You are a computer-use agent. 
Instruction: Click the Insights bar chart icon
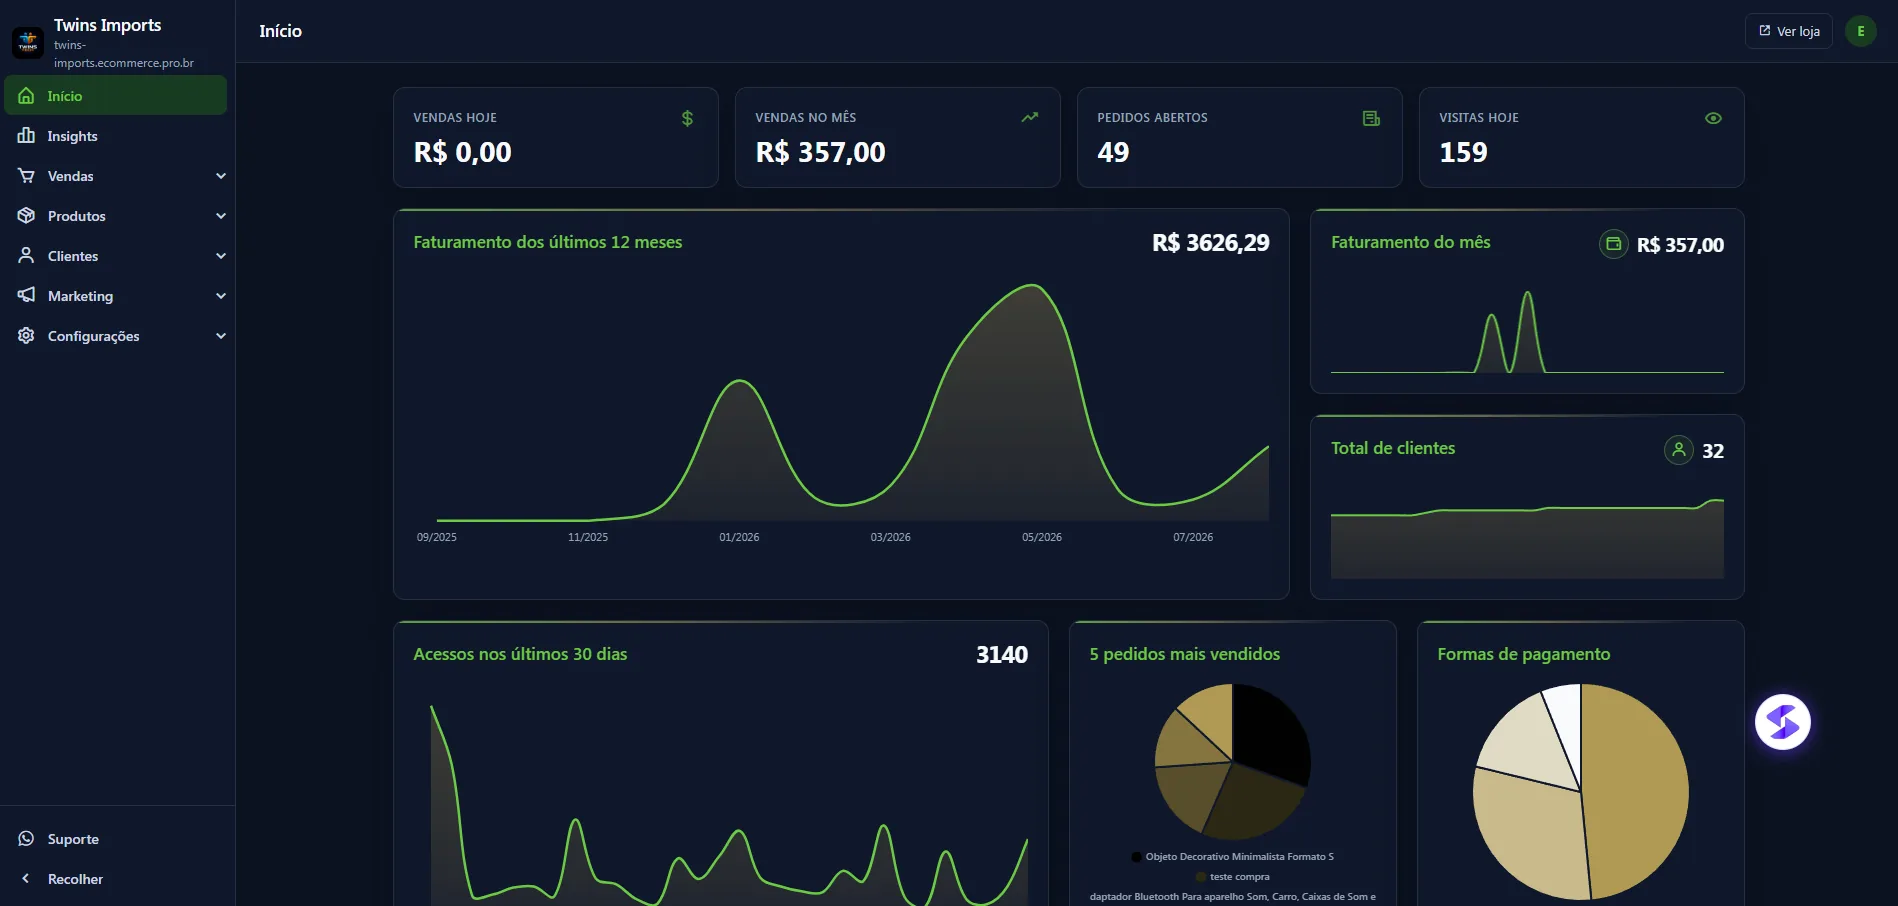(x=27, y=136)
